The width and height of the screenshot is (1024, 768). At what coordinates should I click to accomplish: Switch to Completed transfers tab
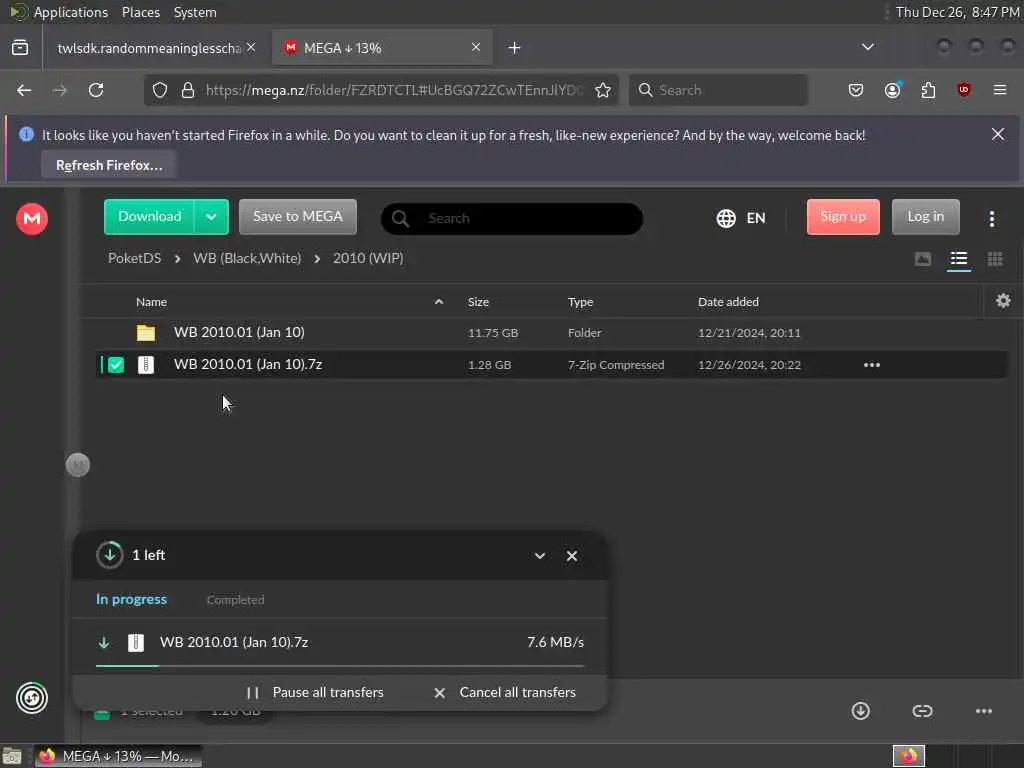pos(235,600)
